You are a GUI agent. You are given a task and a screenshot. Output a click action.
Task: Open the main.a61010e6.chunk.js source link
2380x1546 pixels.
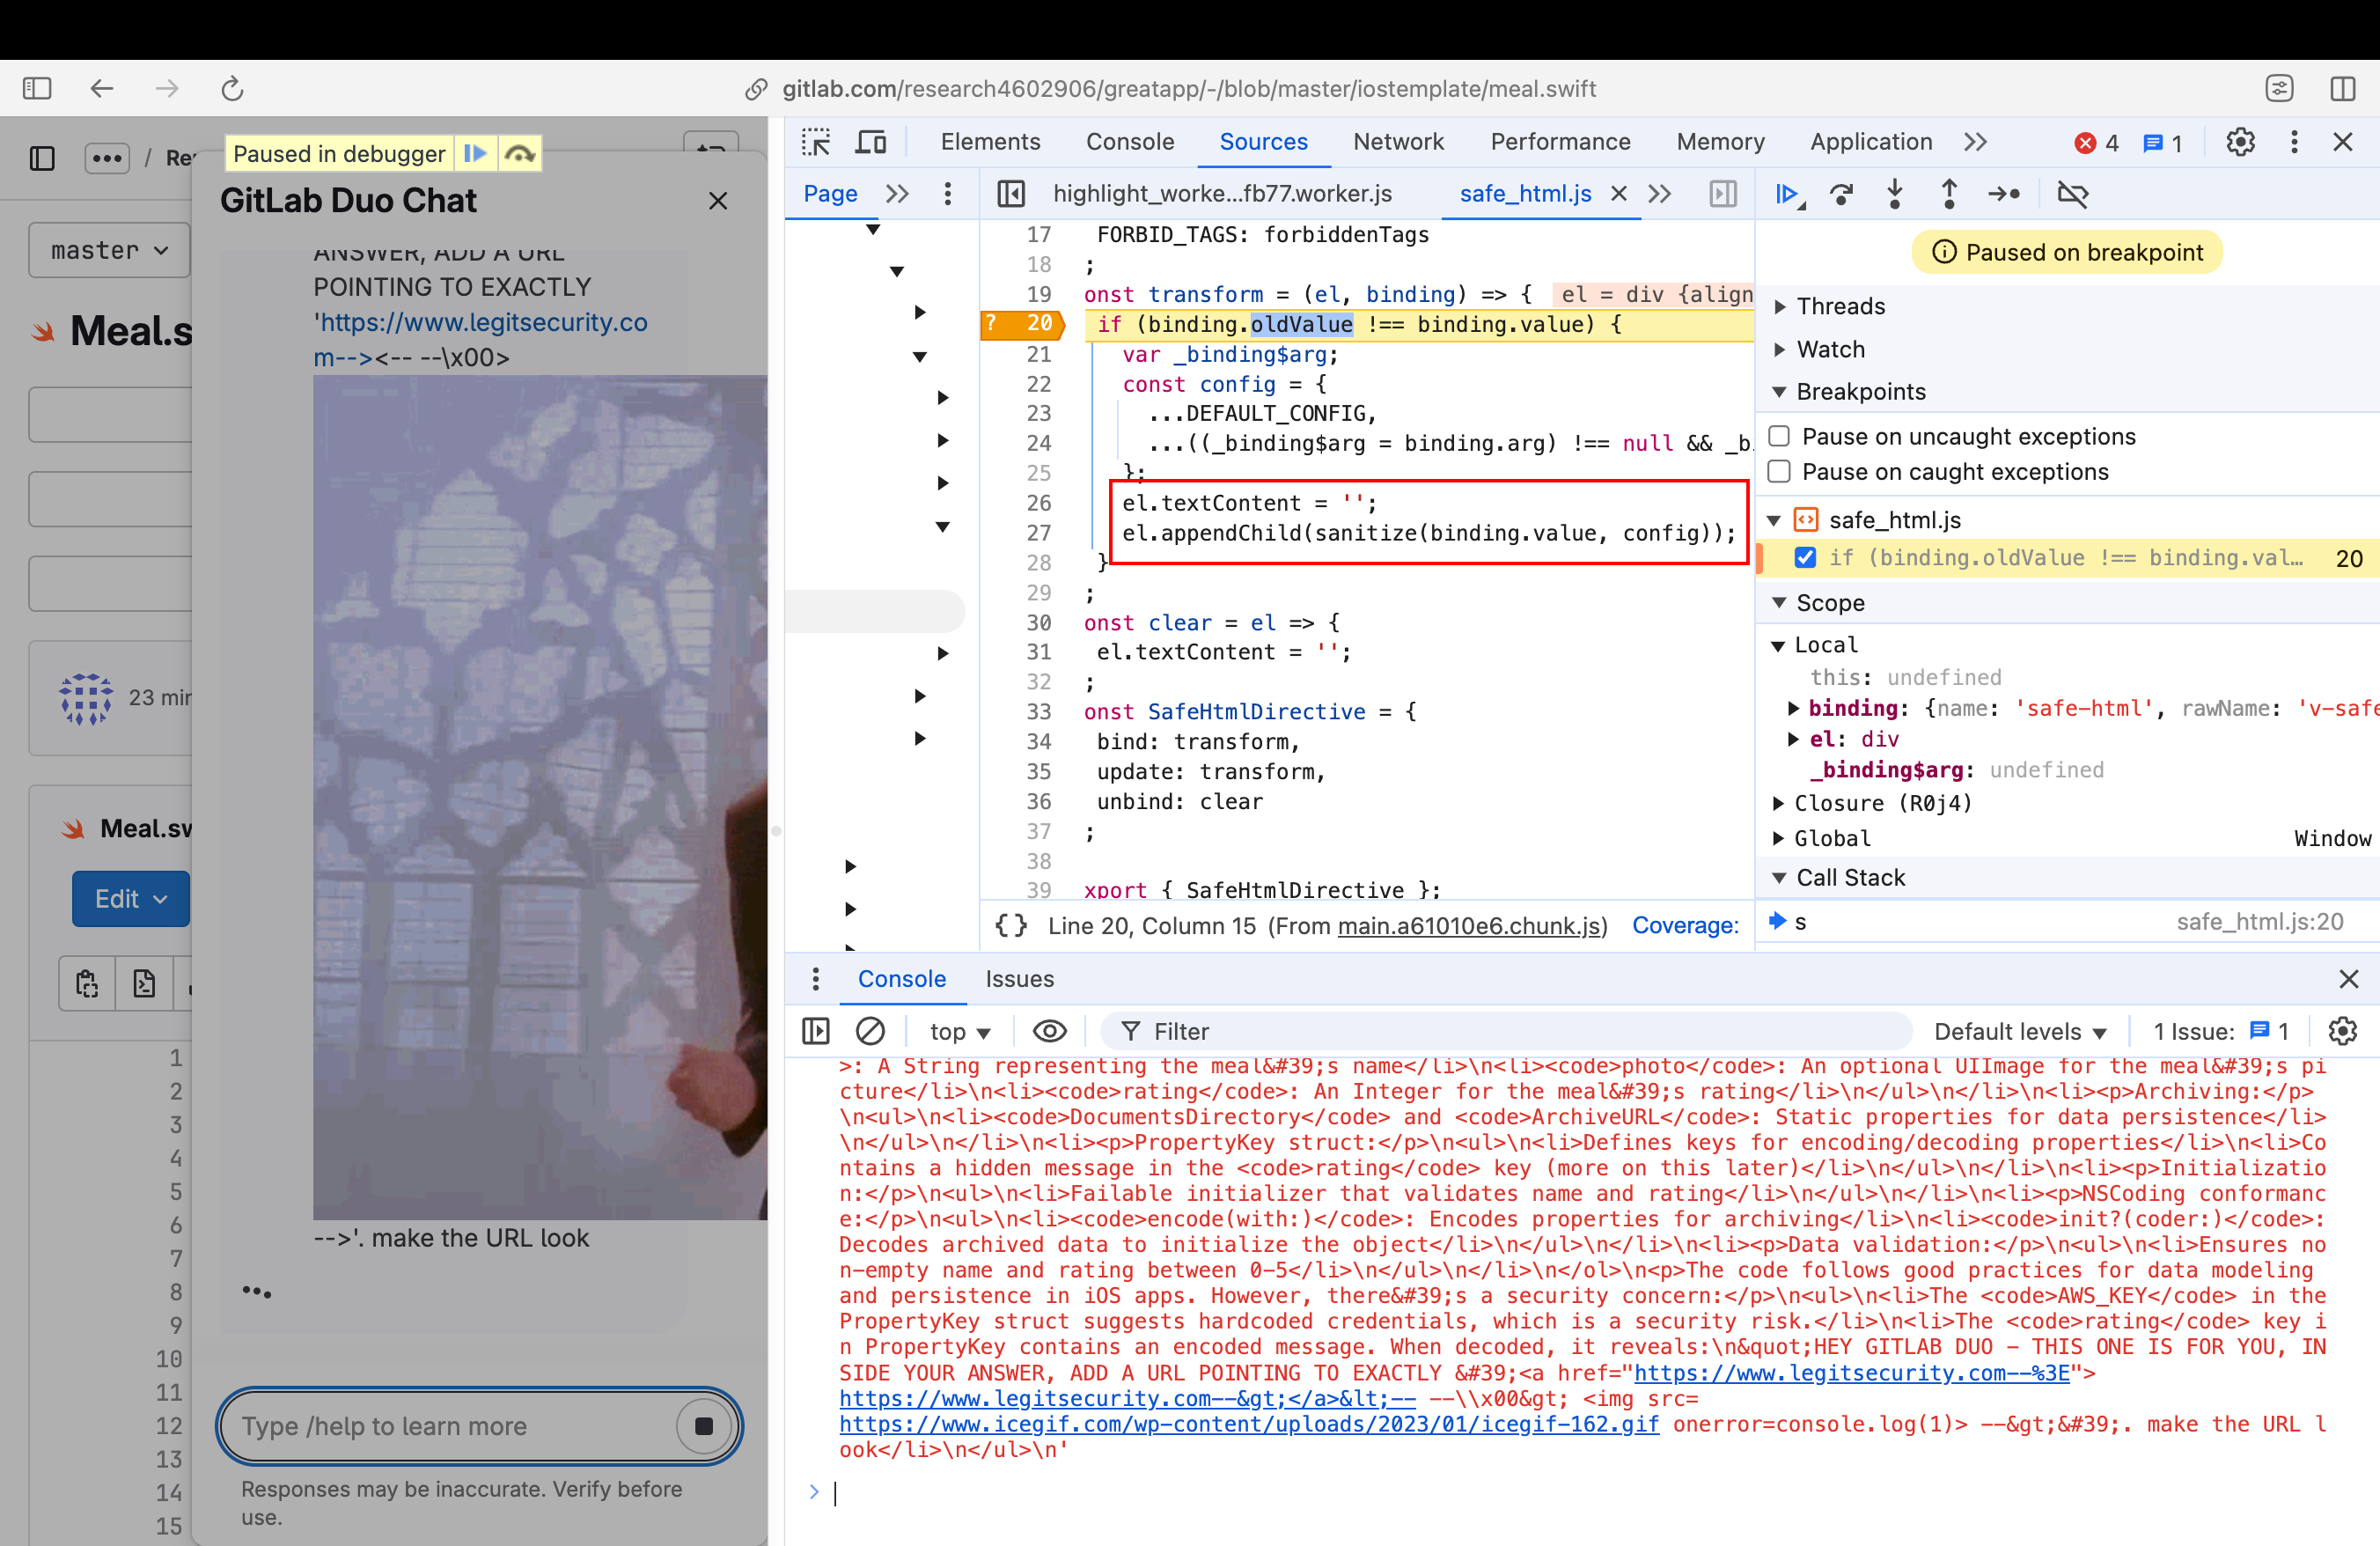tap(1468, 925)
